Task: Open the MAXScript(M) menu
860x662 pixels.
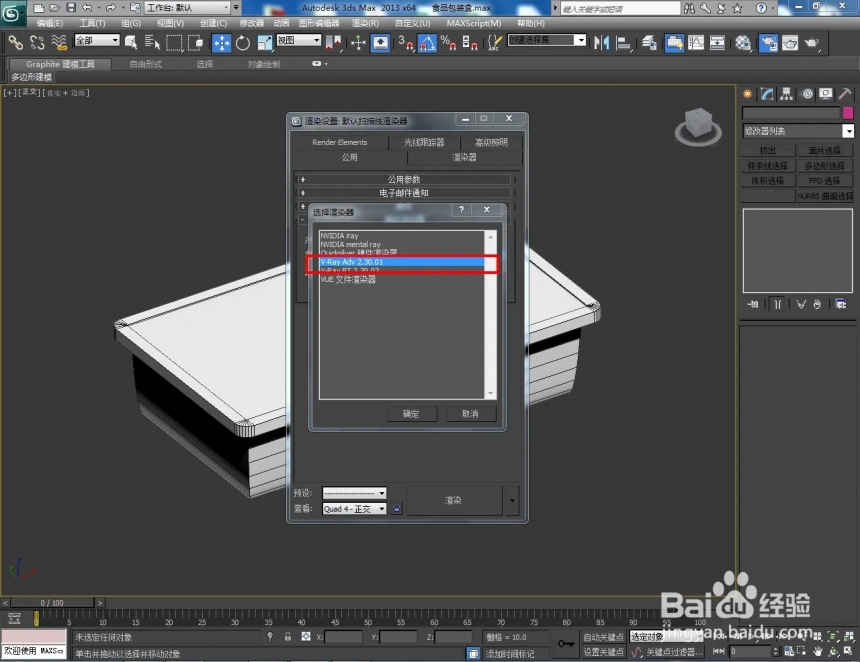Action: 473,23
